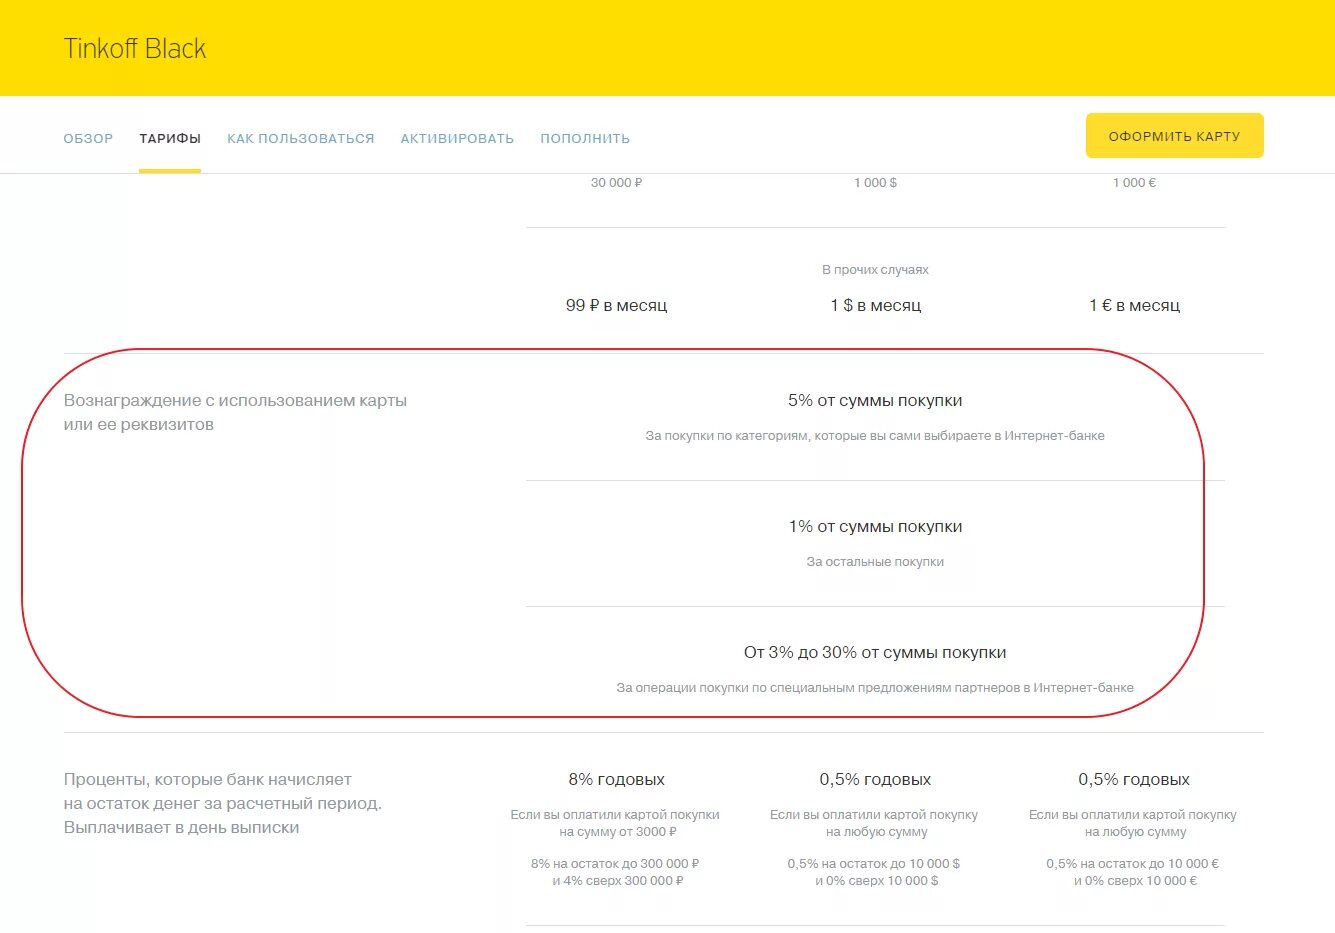Click the 99 ₽ в месяц value

pos(616,305)
